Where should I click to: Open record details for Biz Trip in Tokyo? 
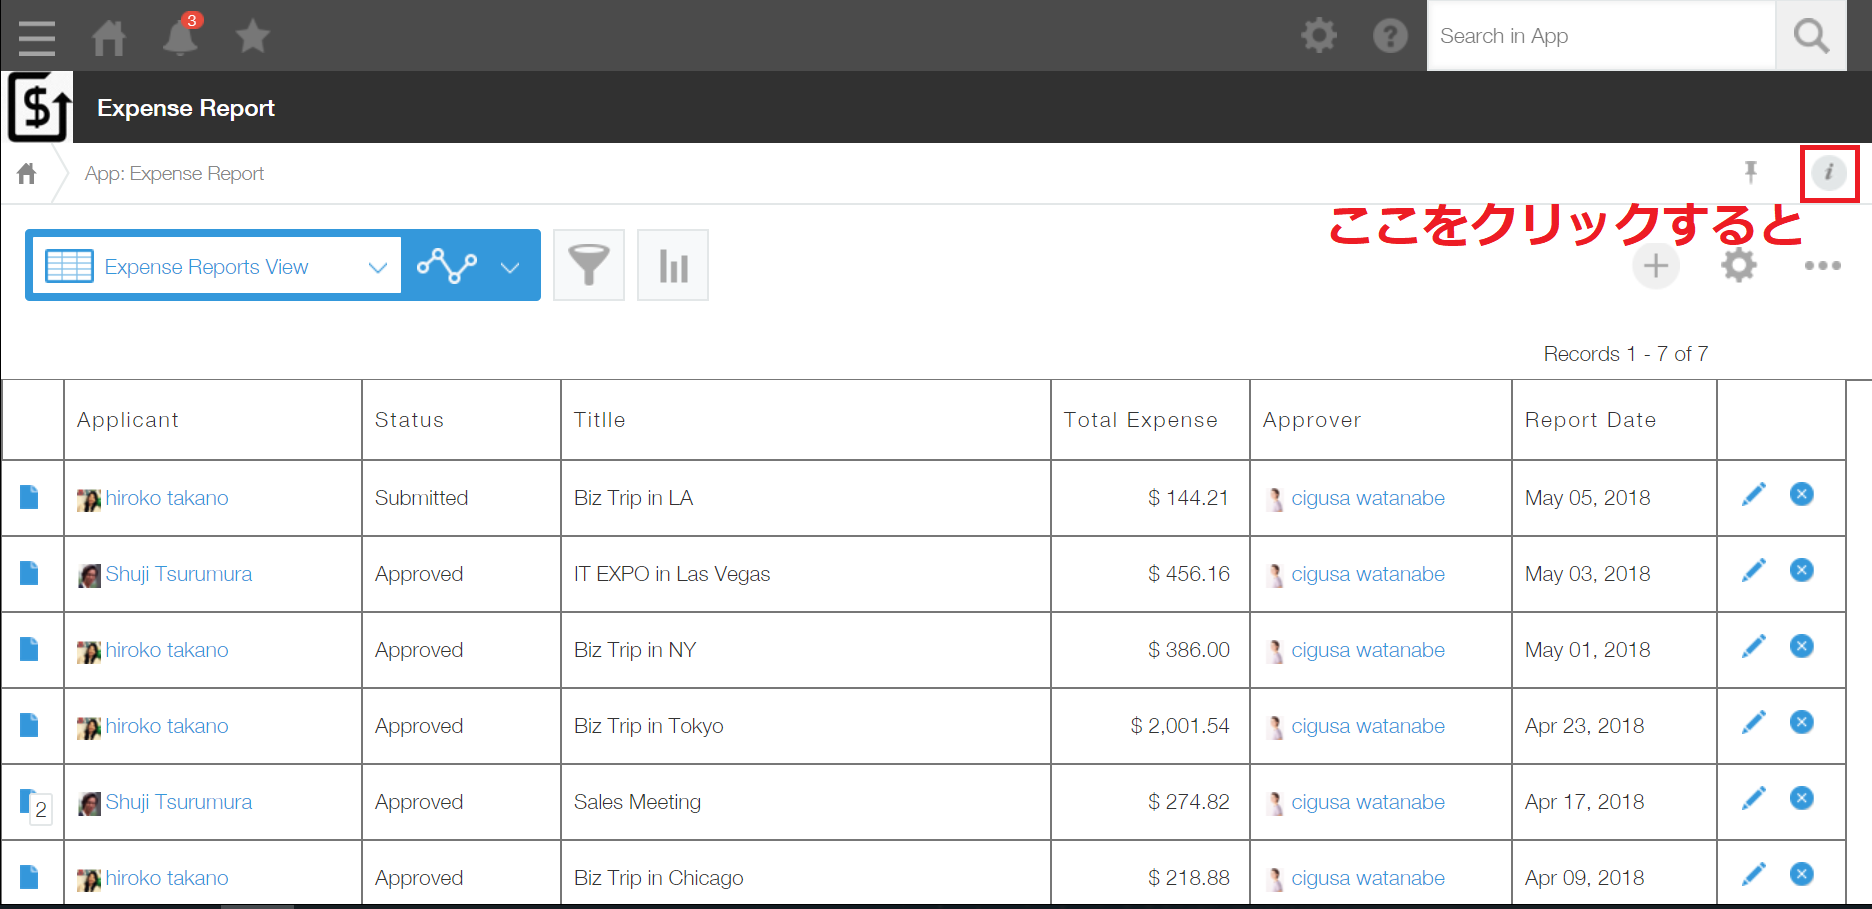tap(29, 725)
